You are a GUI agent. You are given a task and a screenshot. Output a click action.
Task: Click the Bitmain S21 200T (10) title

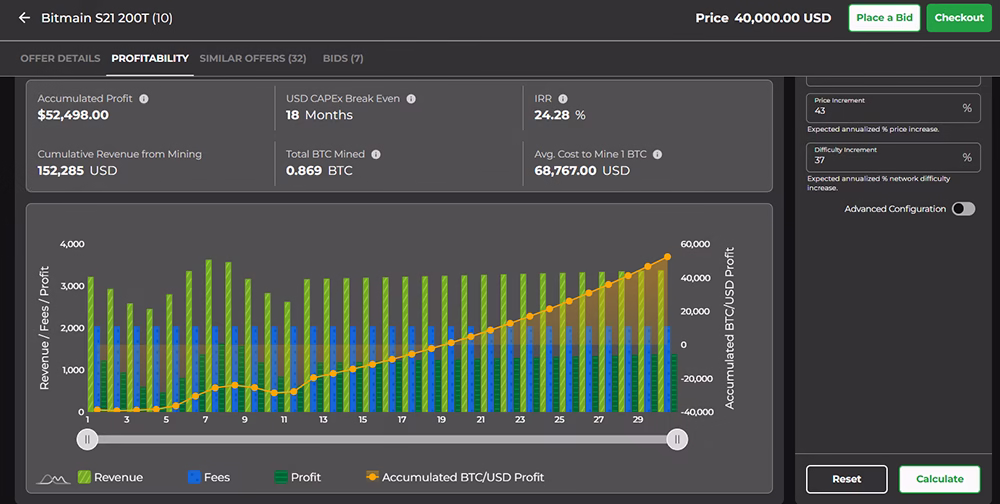107,18
